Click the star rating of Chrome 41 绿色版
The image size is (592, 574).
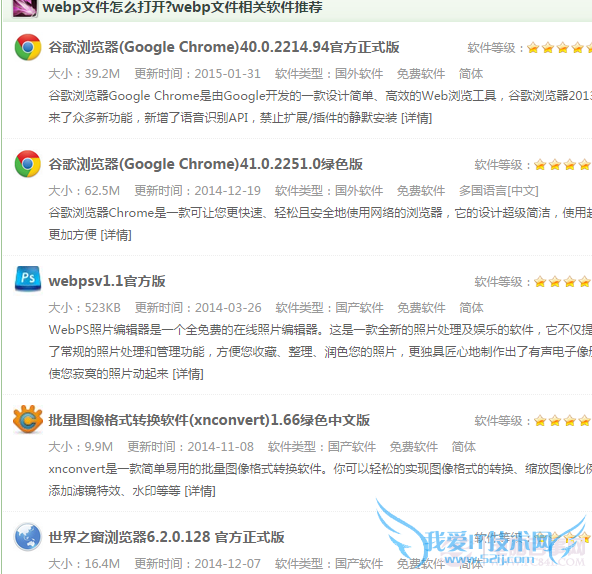[x=563, y=165]
